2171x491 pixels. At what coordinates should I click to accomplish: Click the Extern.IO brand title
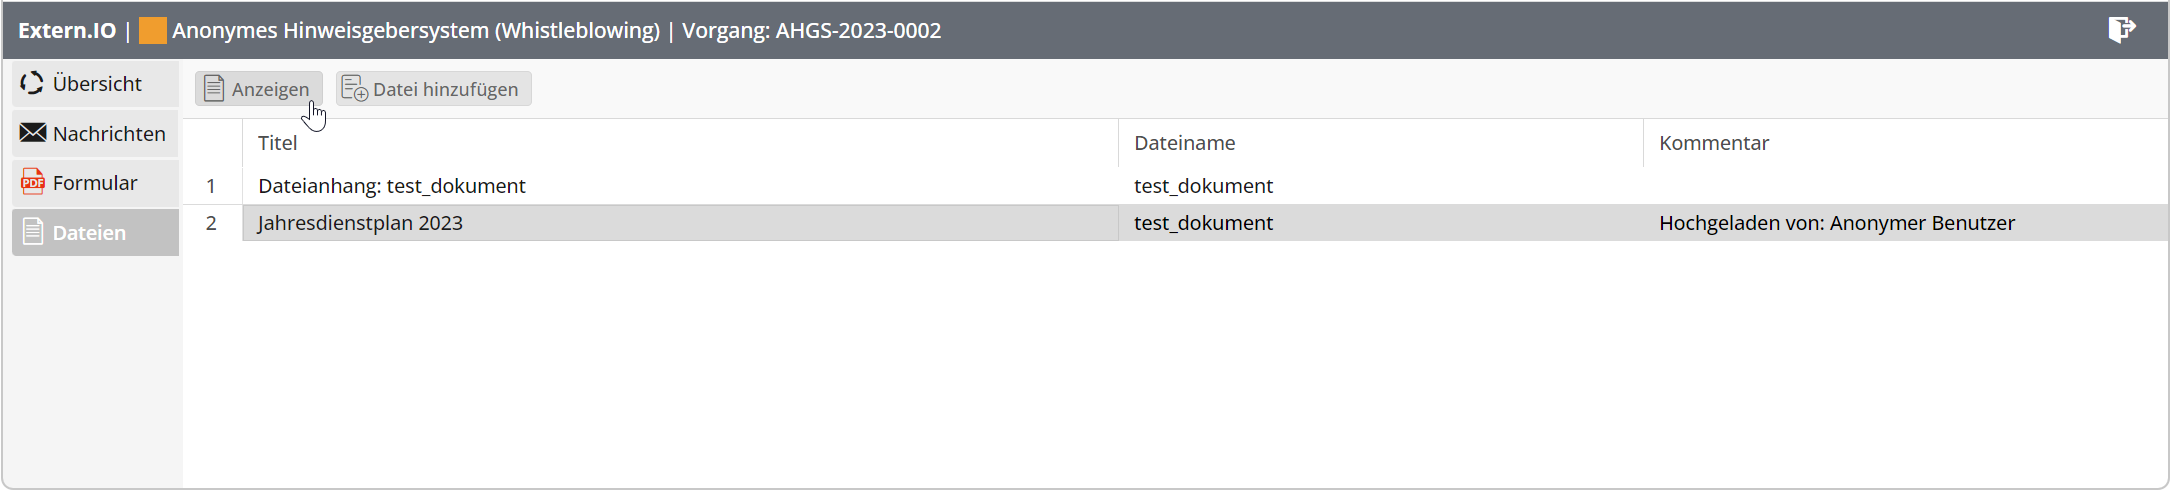tap(67, 31)
